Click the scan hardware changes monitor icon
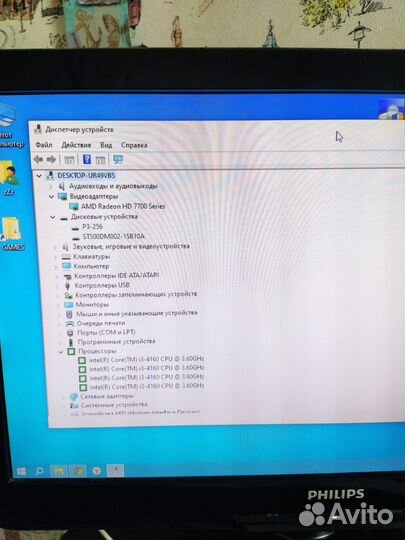This screenshot has height=540, width=405. pos(118,159)
